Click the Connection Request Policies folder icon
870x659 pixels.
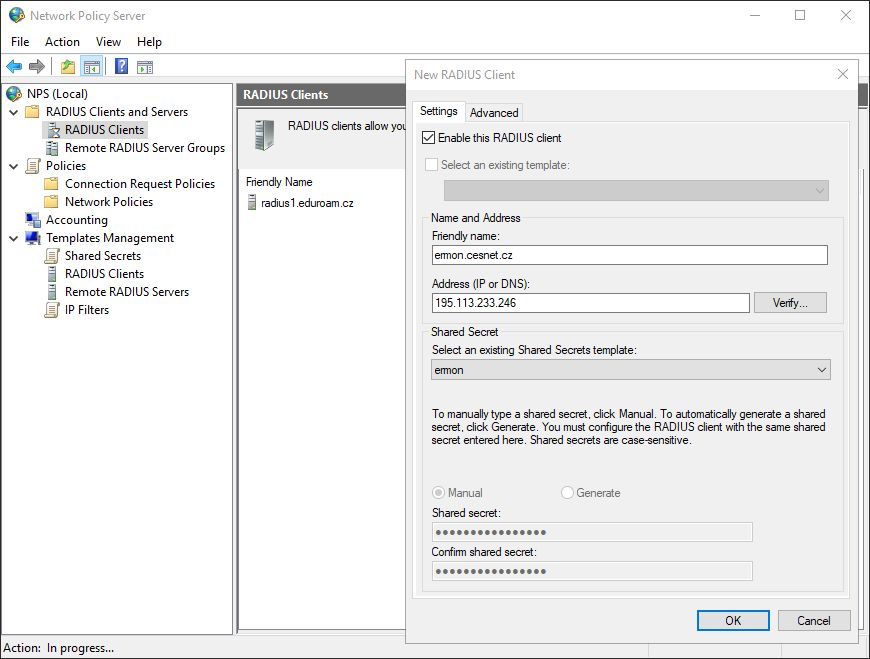pos(52,184)
